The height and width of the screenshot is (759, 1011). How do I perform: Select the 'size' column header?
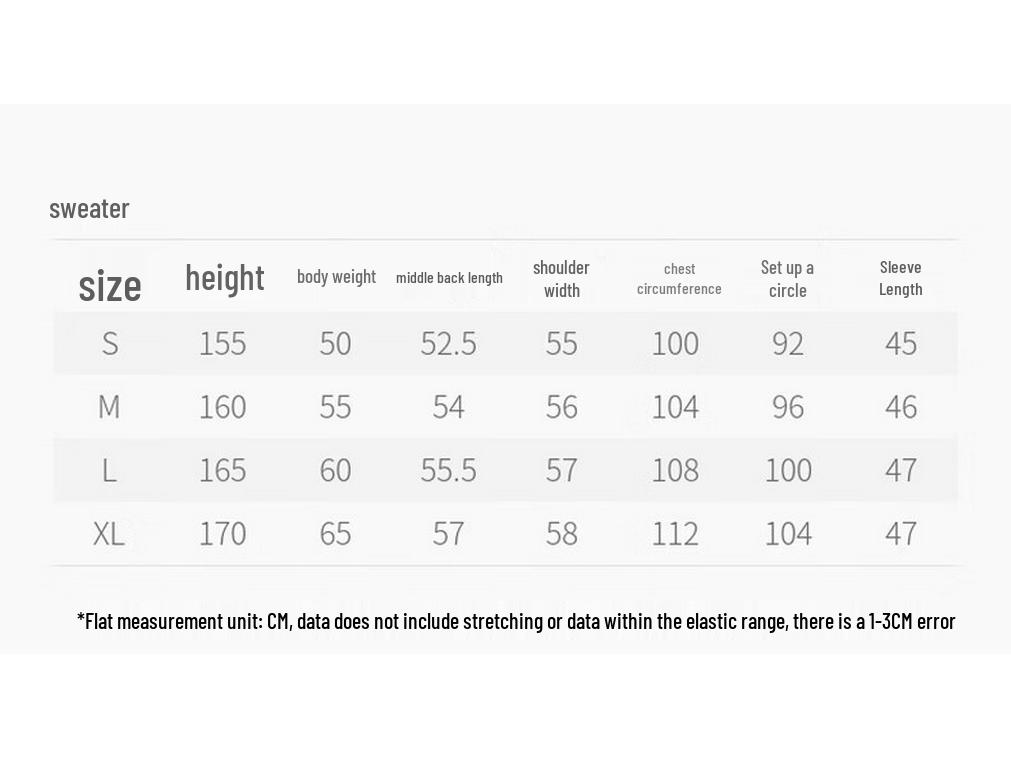110,286
